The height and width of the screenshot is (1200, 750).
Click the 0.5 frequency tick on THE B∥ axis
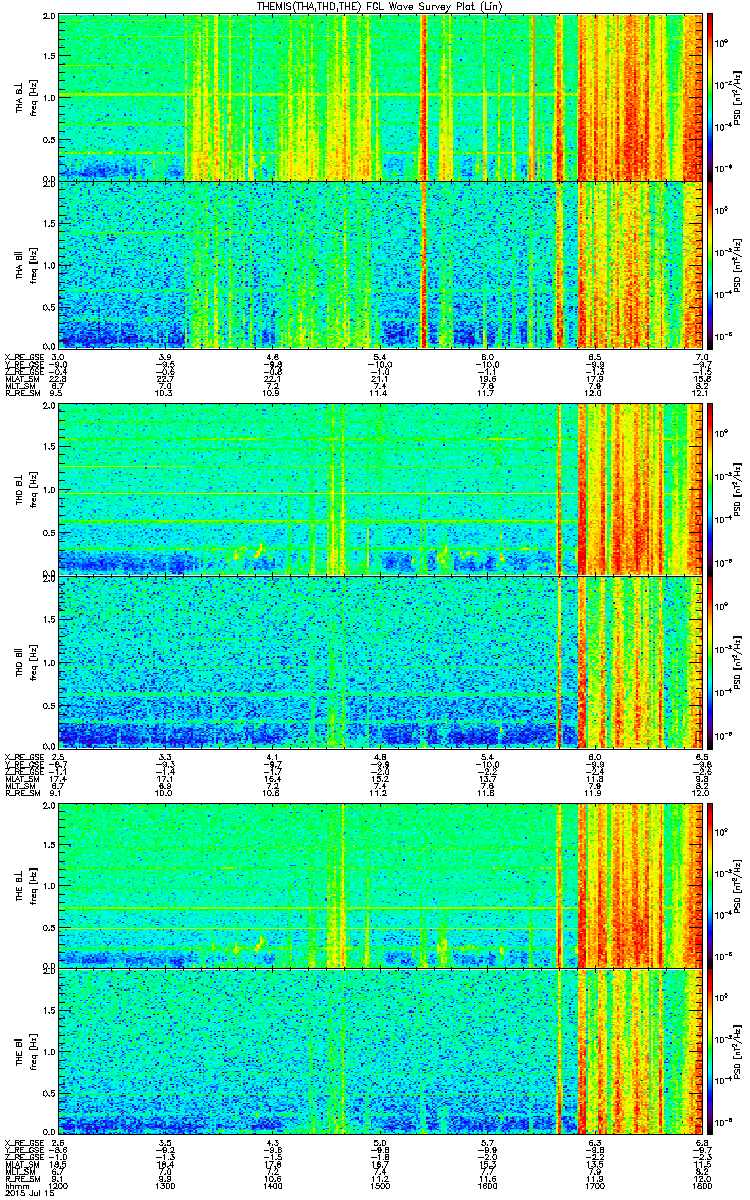(x=49, y=1096)
